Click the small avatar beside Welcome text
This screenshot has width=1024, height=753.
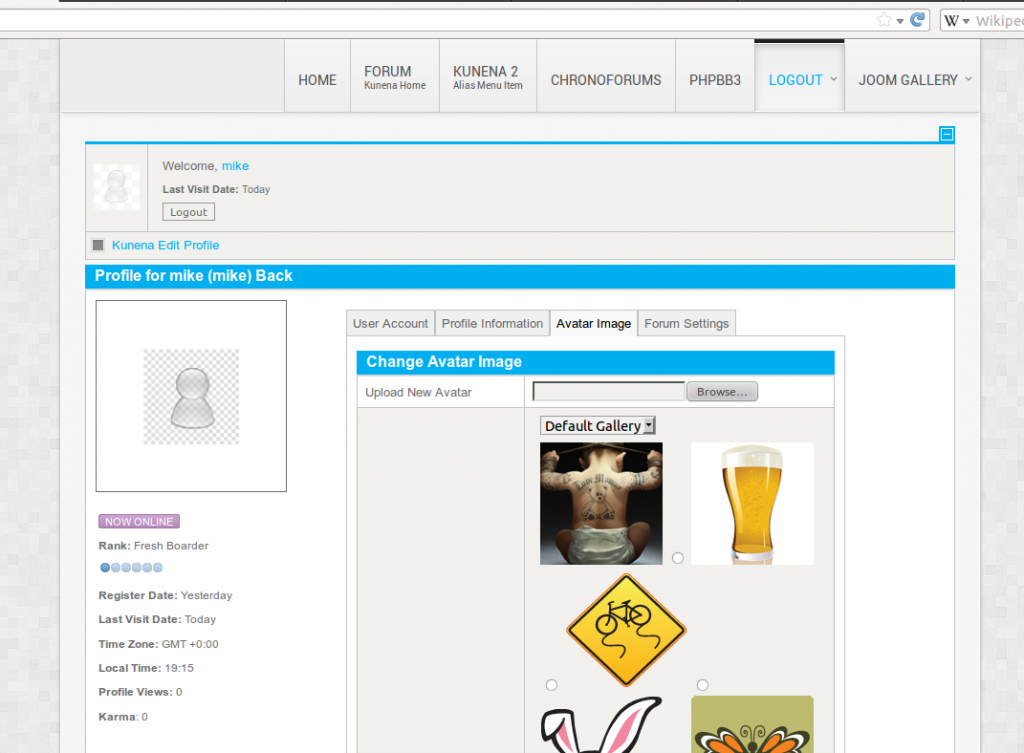[117, 187]
